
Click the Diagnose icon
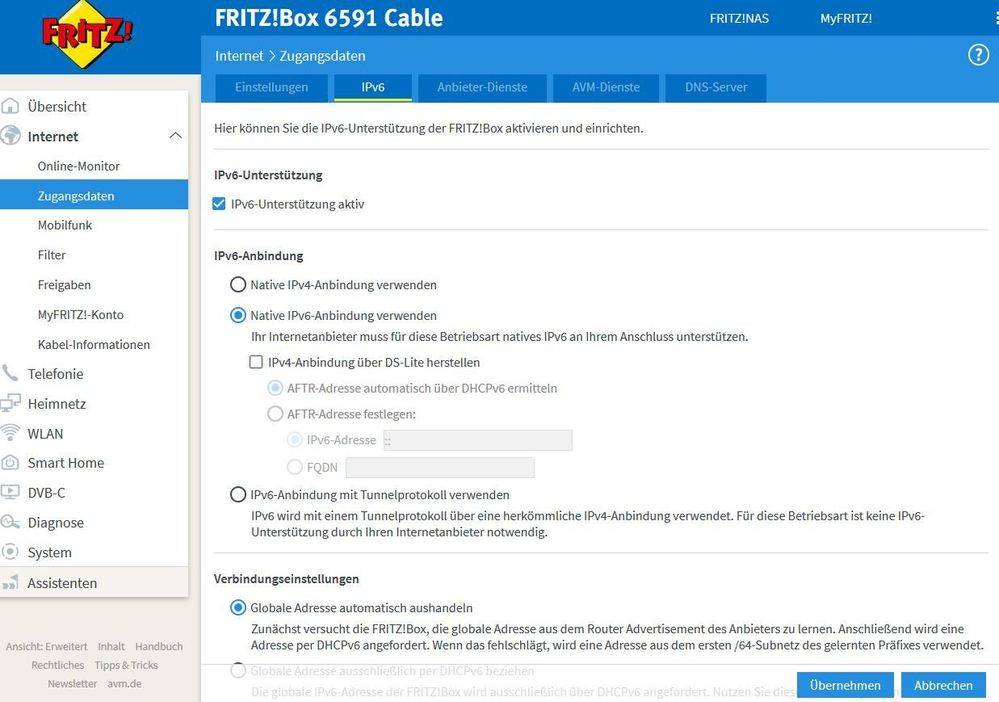(11, 522)
